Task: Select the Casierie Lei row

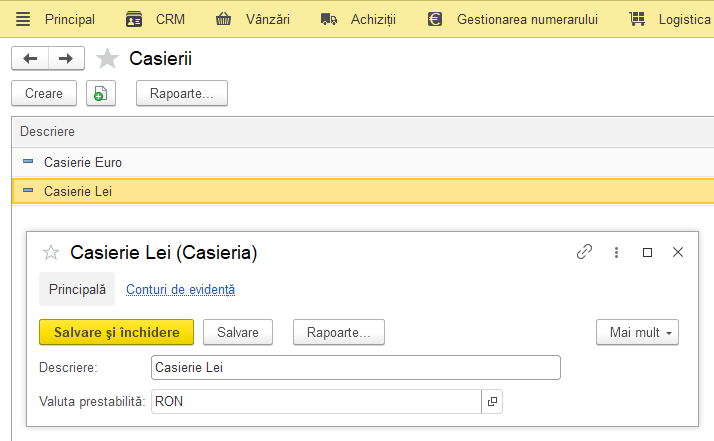Action: [x=363, y=191]
